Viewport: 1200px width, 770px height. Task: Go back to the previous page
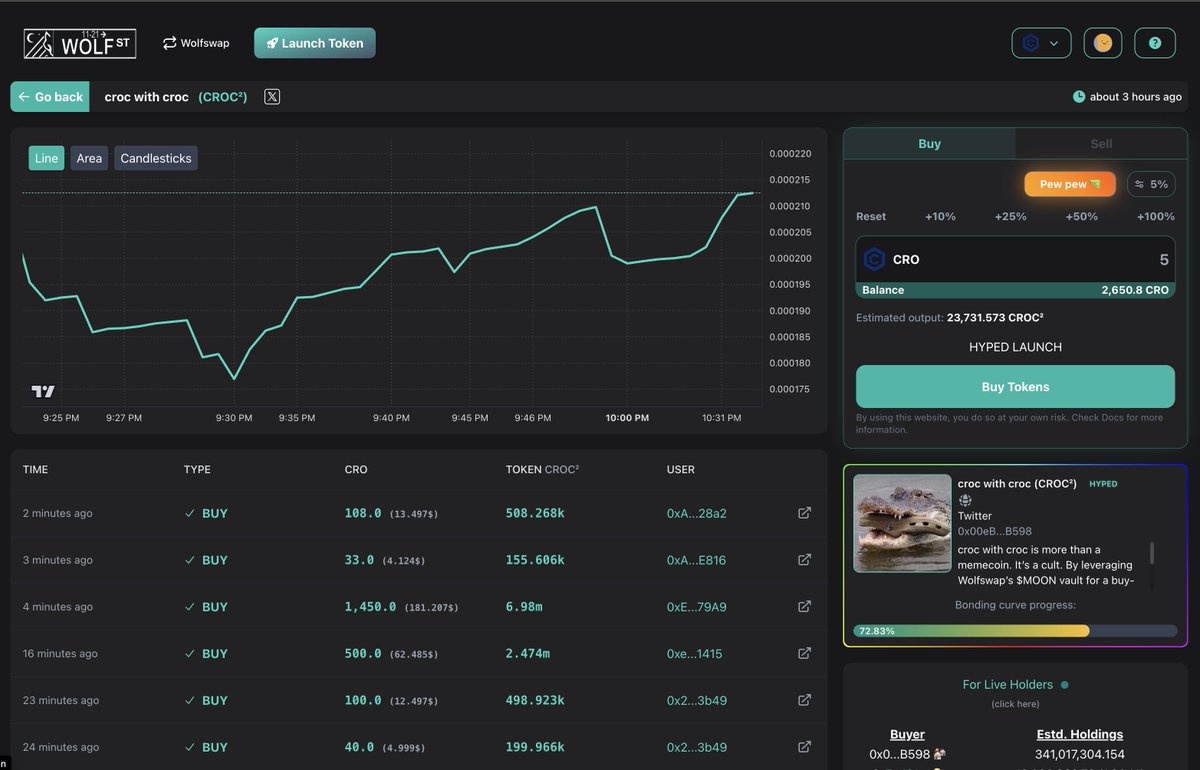pyautogui.click(x=50, y=97)
